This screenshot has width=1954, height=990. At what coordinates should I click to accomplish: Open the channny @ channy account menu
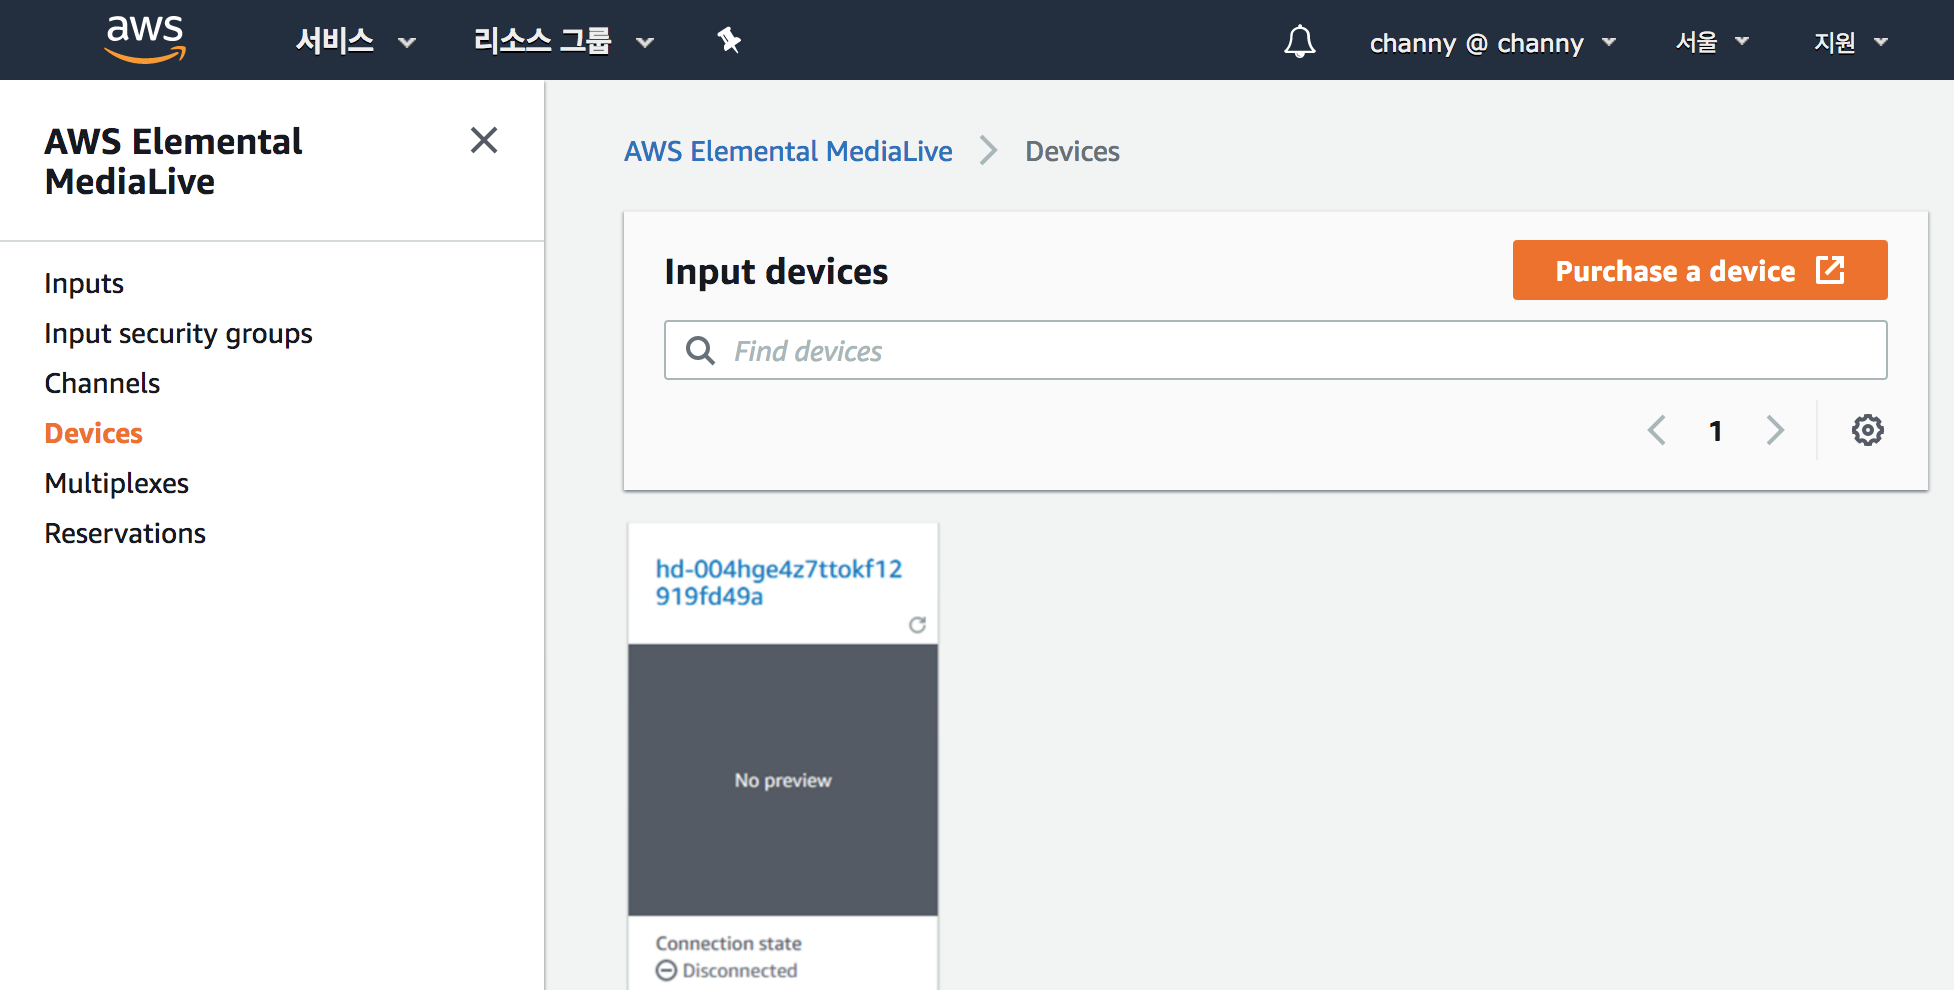(1492, 43)
